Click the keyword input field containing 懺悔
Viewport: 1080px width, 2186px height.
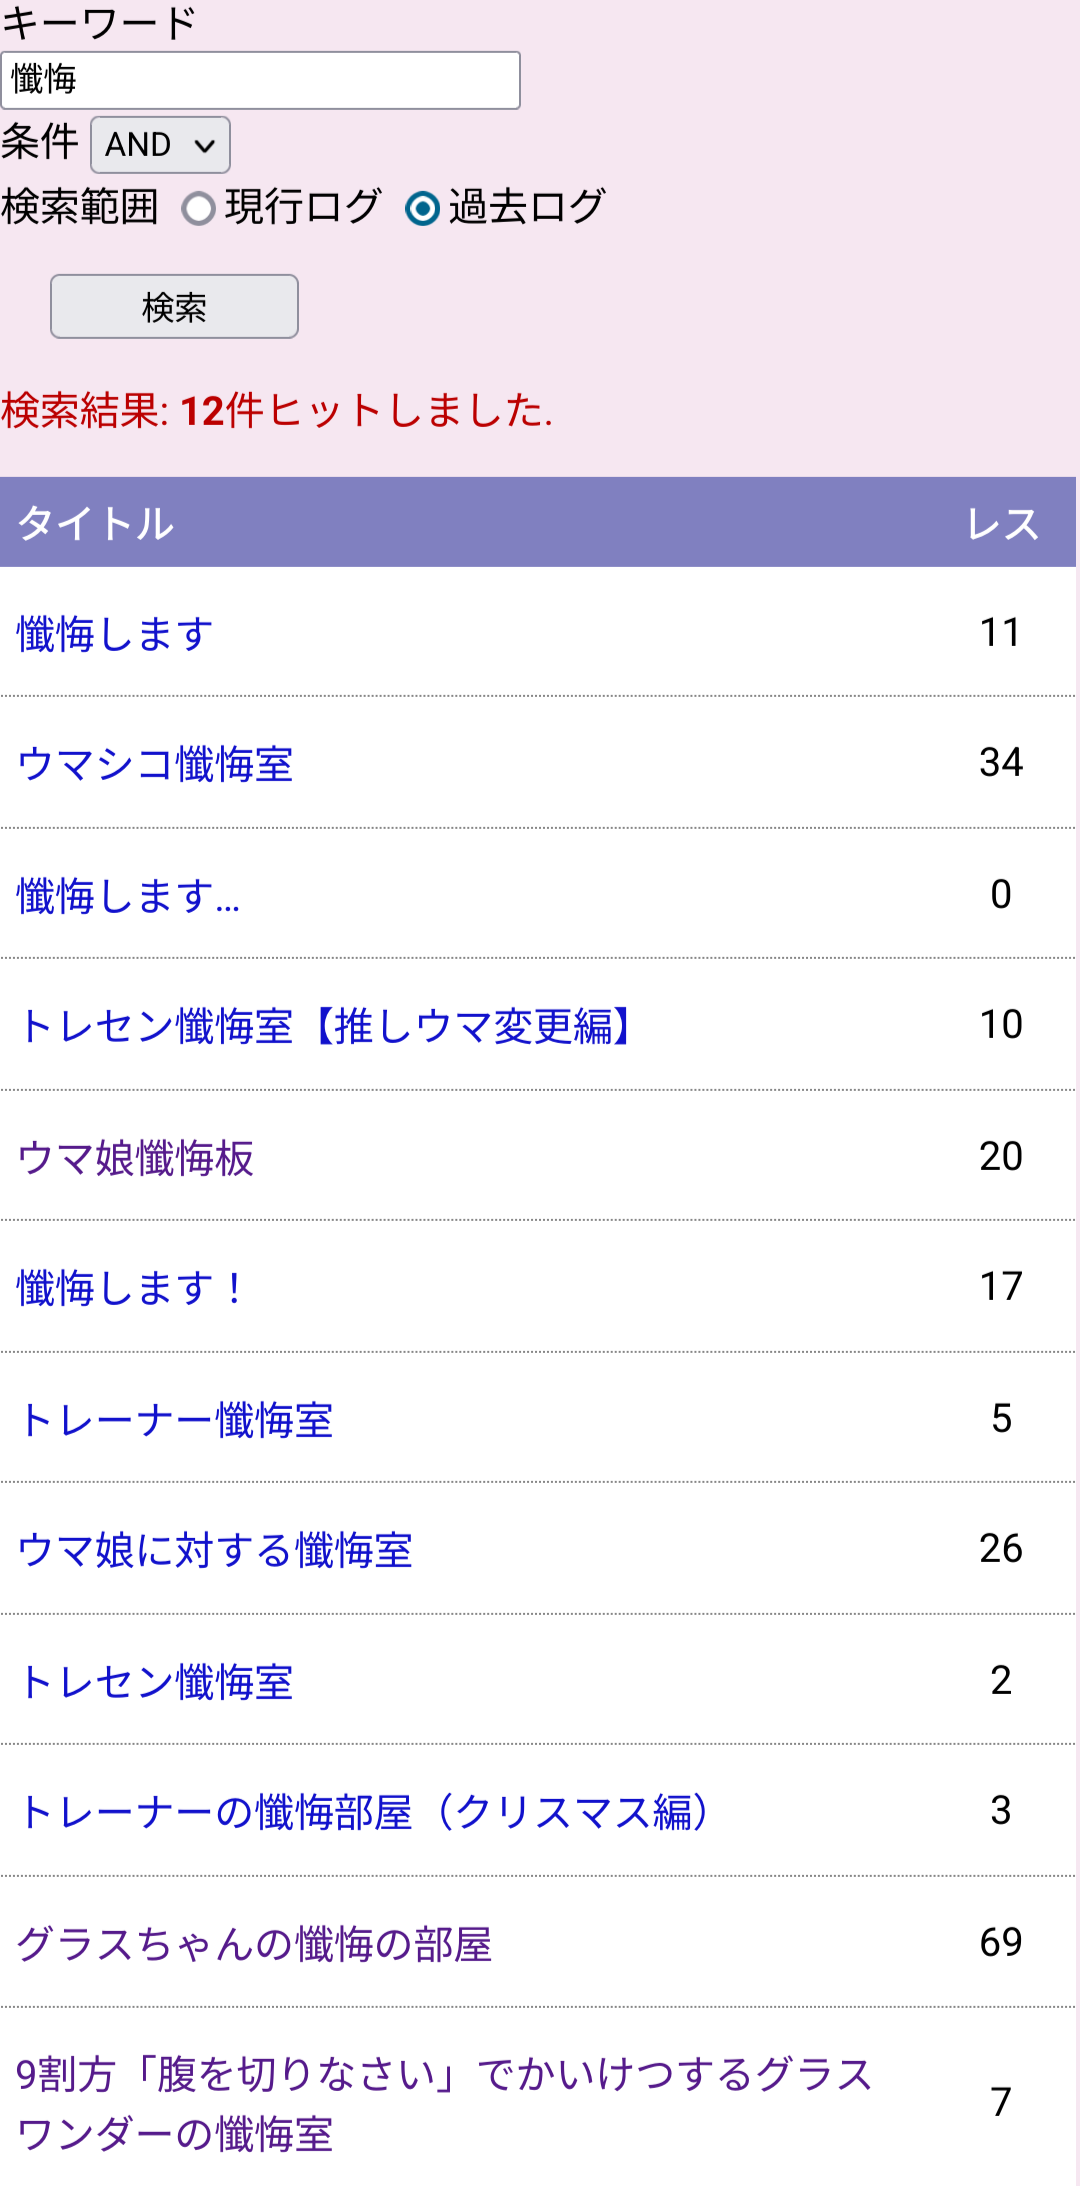[x=260, y=80]
